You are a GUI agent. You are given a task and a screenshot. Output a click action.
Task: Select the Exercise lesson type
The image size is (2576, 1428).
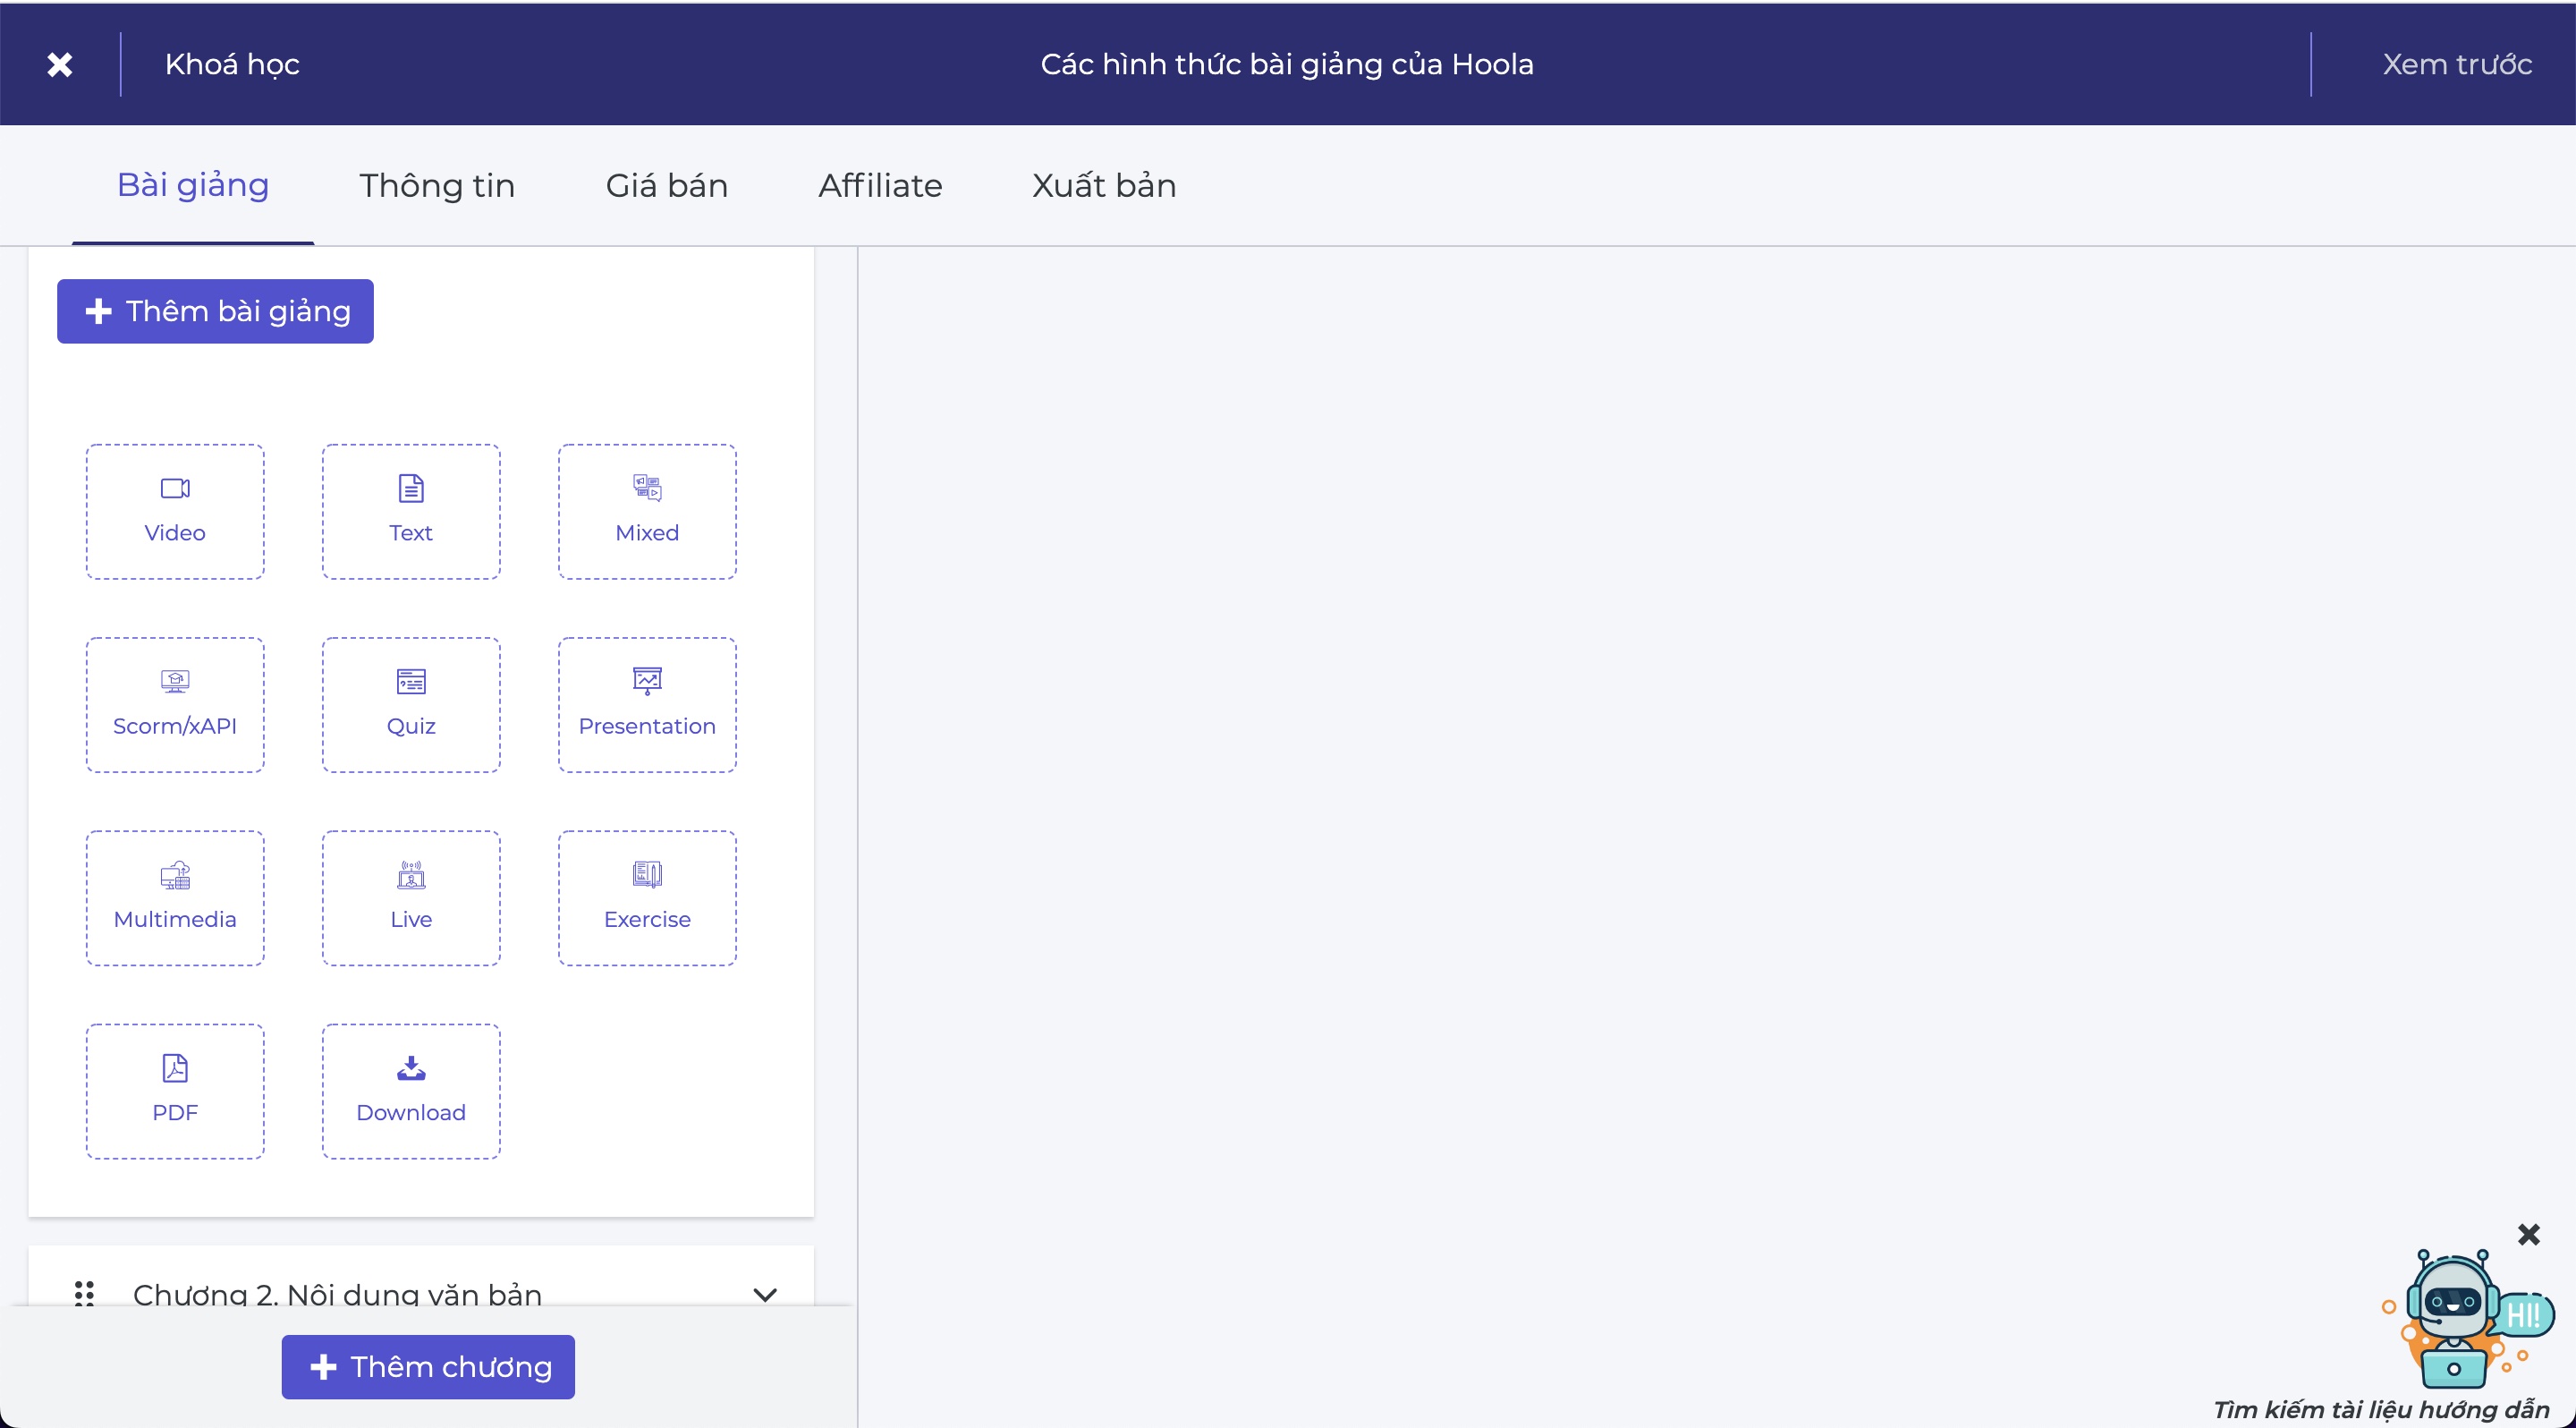coord(647,897)
